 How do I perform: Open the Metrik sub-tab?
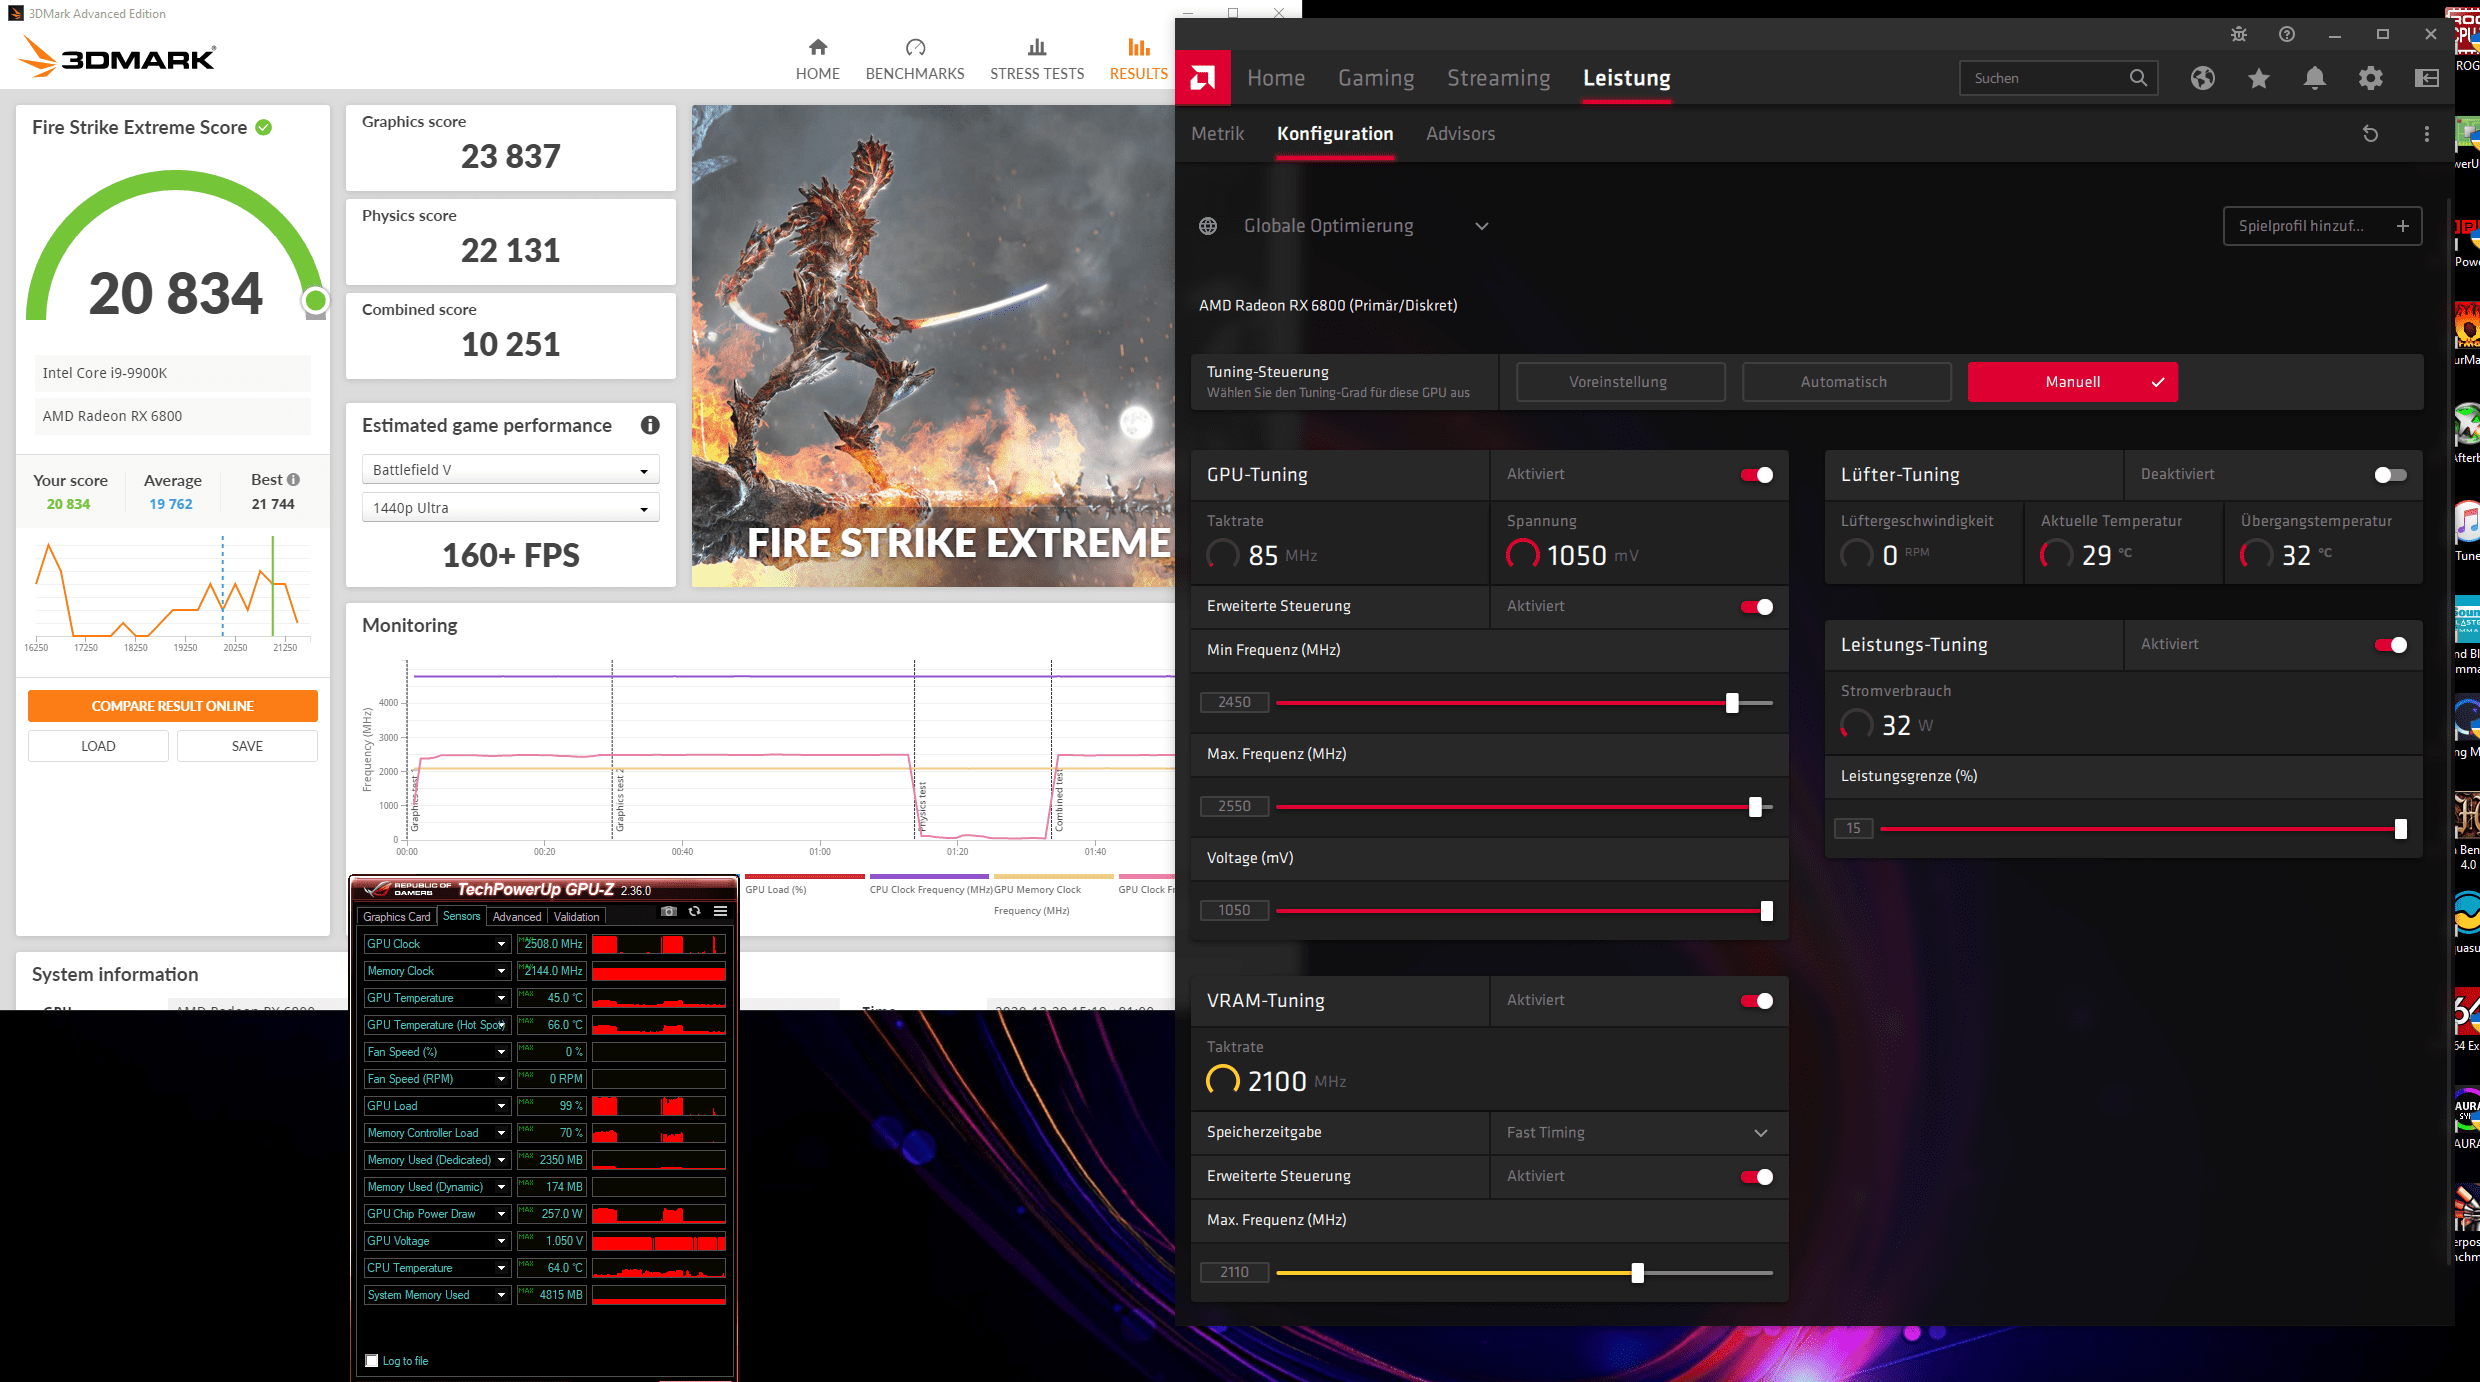1217,134
